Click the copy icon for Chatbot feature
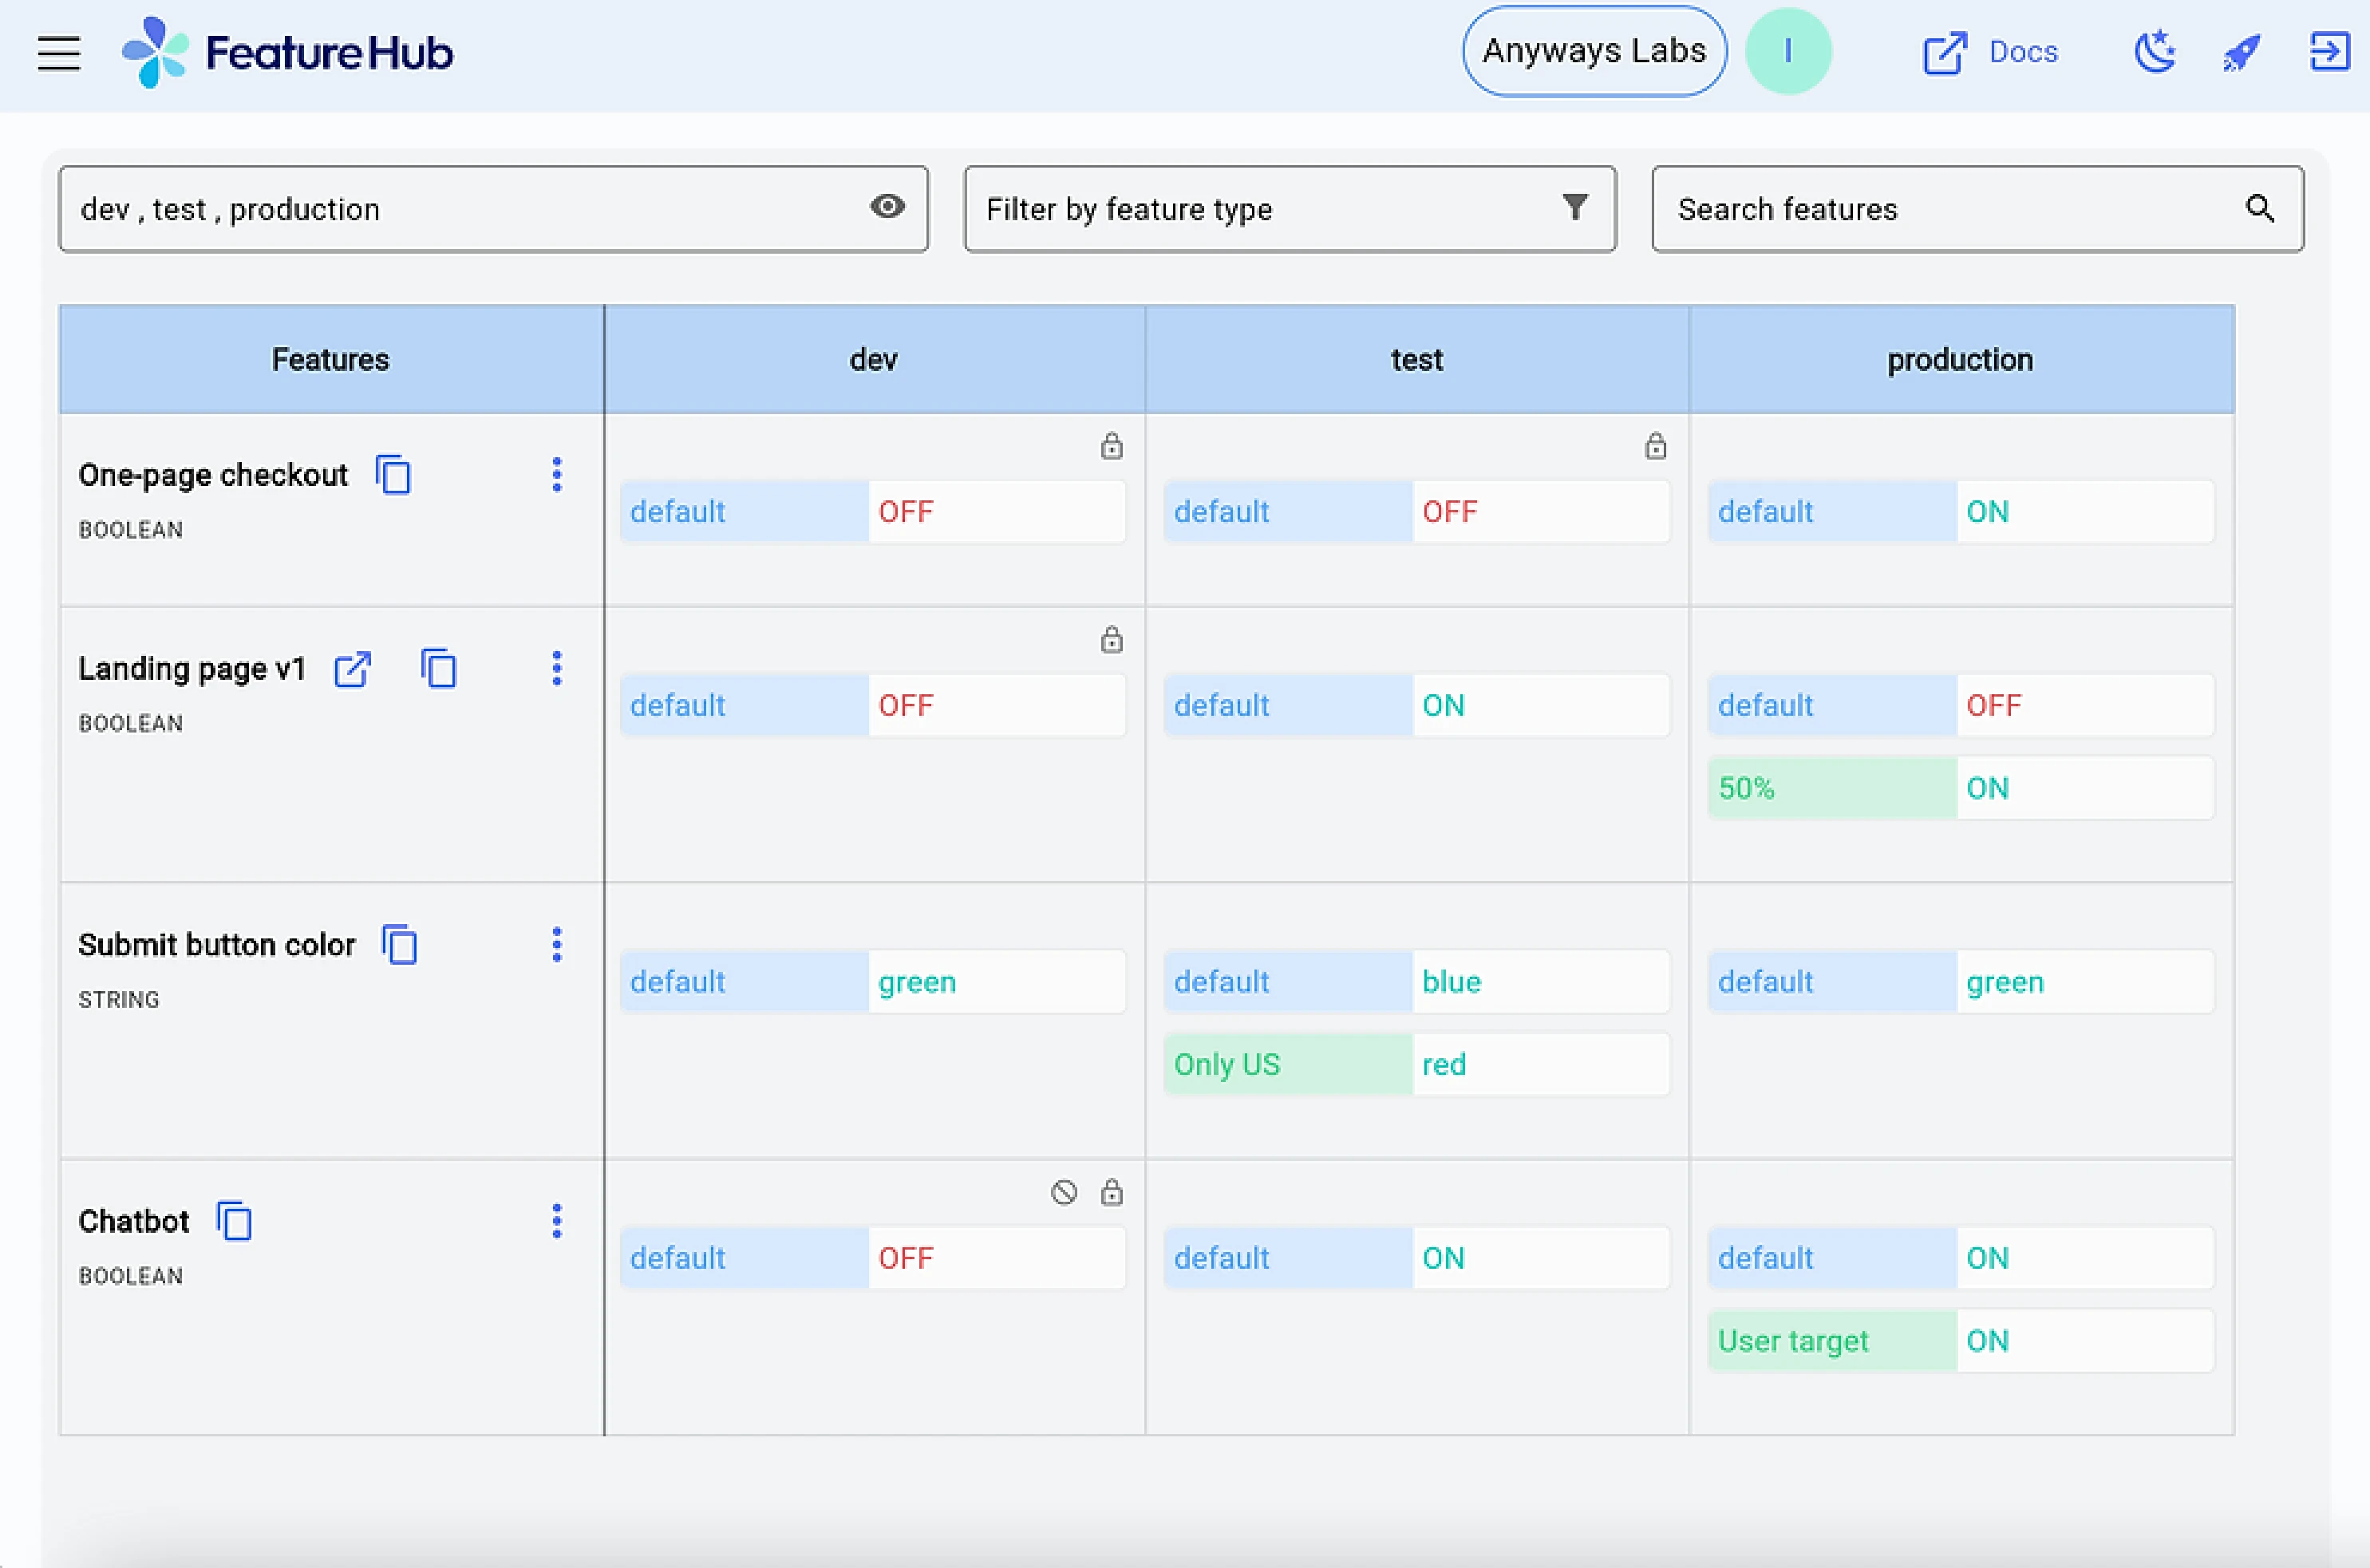2370x1568 pixels. tap(235, 1222)
